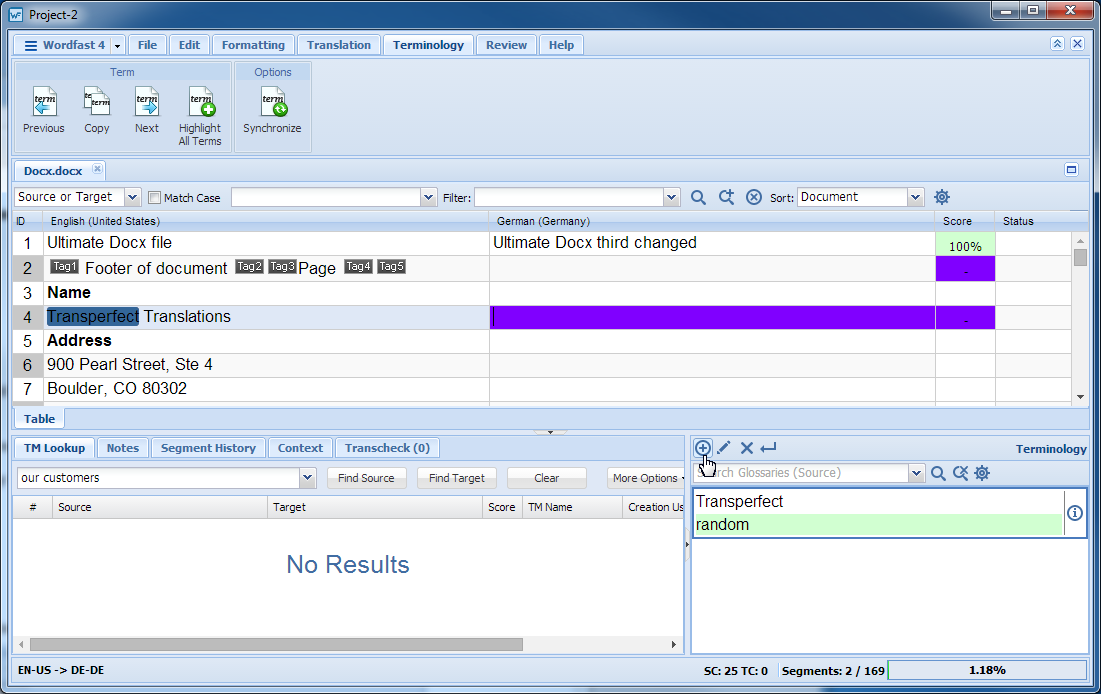1101x694 pixels.
Task: Insert the term using the return arrow icon
Action: (769, 447)
